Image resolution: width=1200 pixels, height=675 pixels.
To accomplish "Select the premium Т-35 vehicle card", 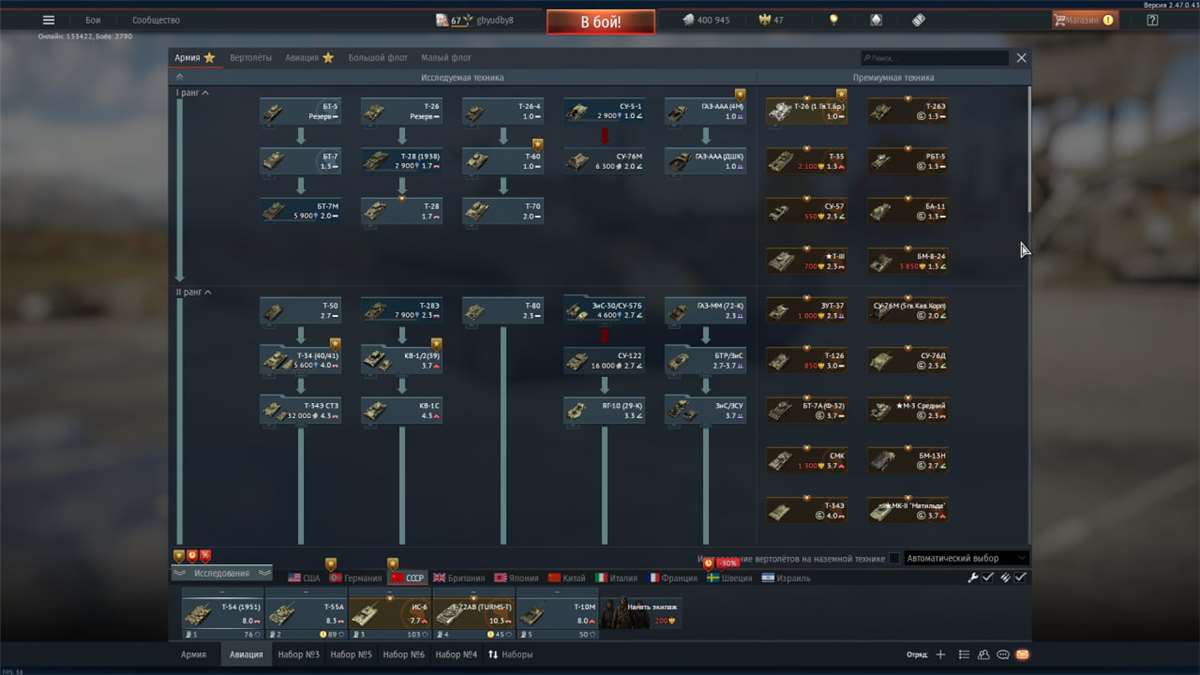I will pos(807,161).
